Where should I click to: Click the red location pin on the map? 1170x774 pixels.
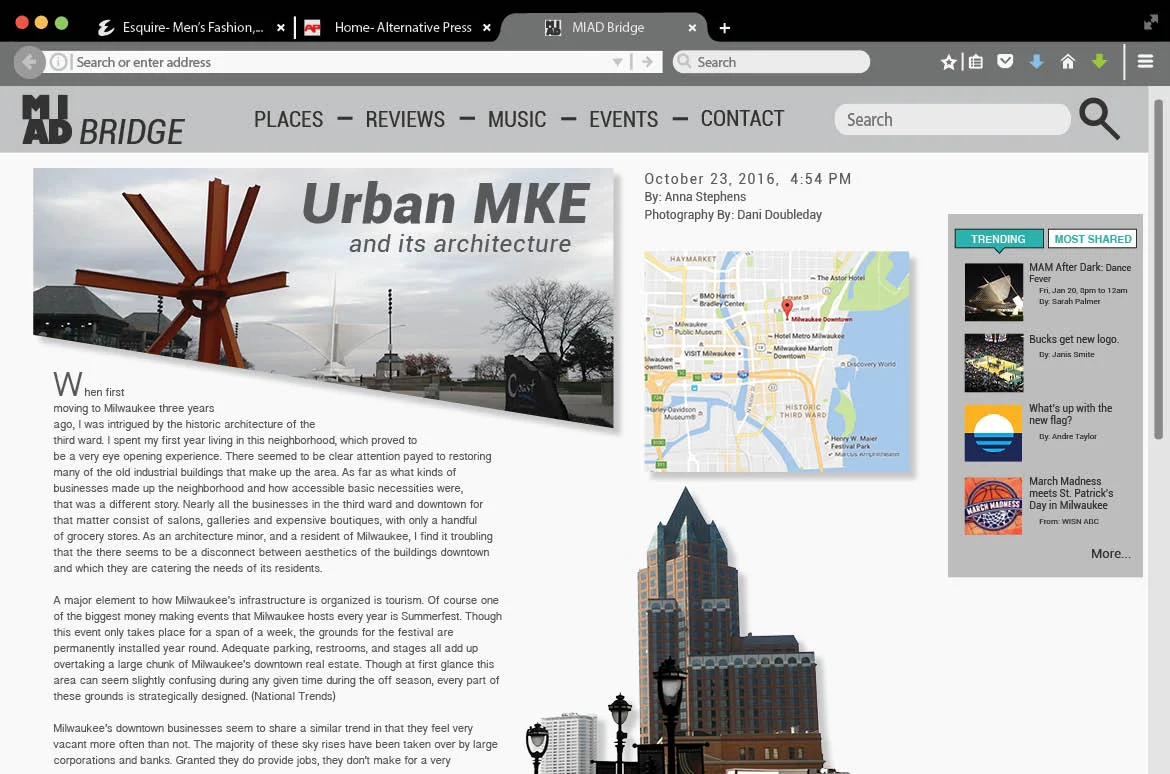click(x=786, y=308)
